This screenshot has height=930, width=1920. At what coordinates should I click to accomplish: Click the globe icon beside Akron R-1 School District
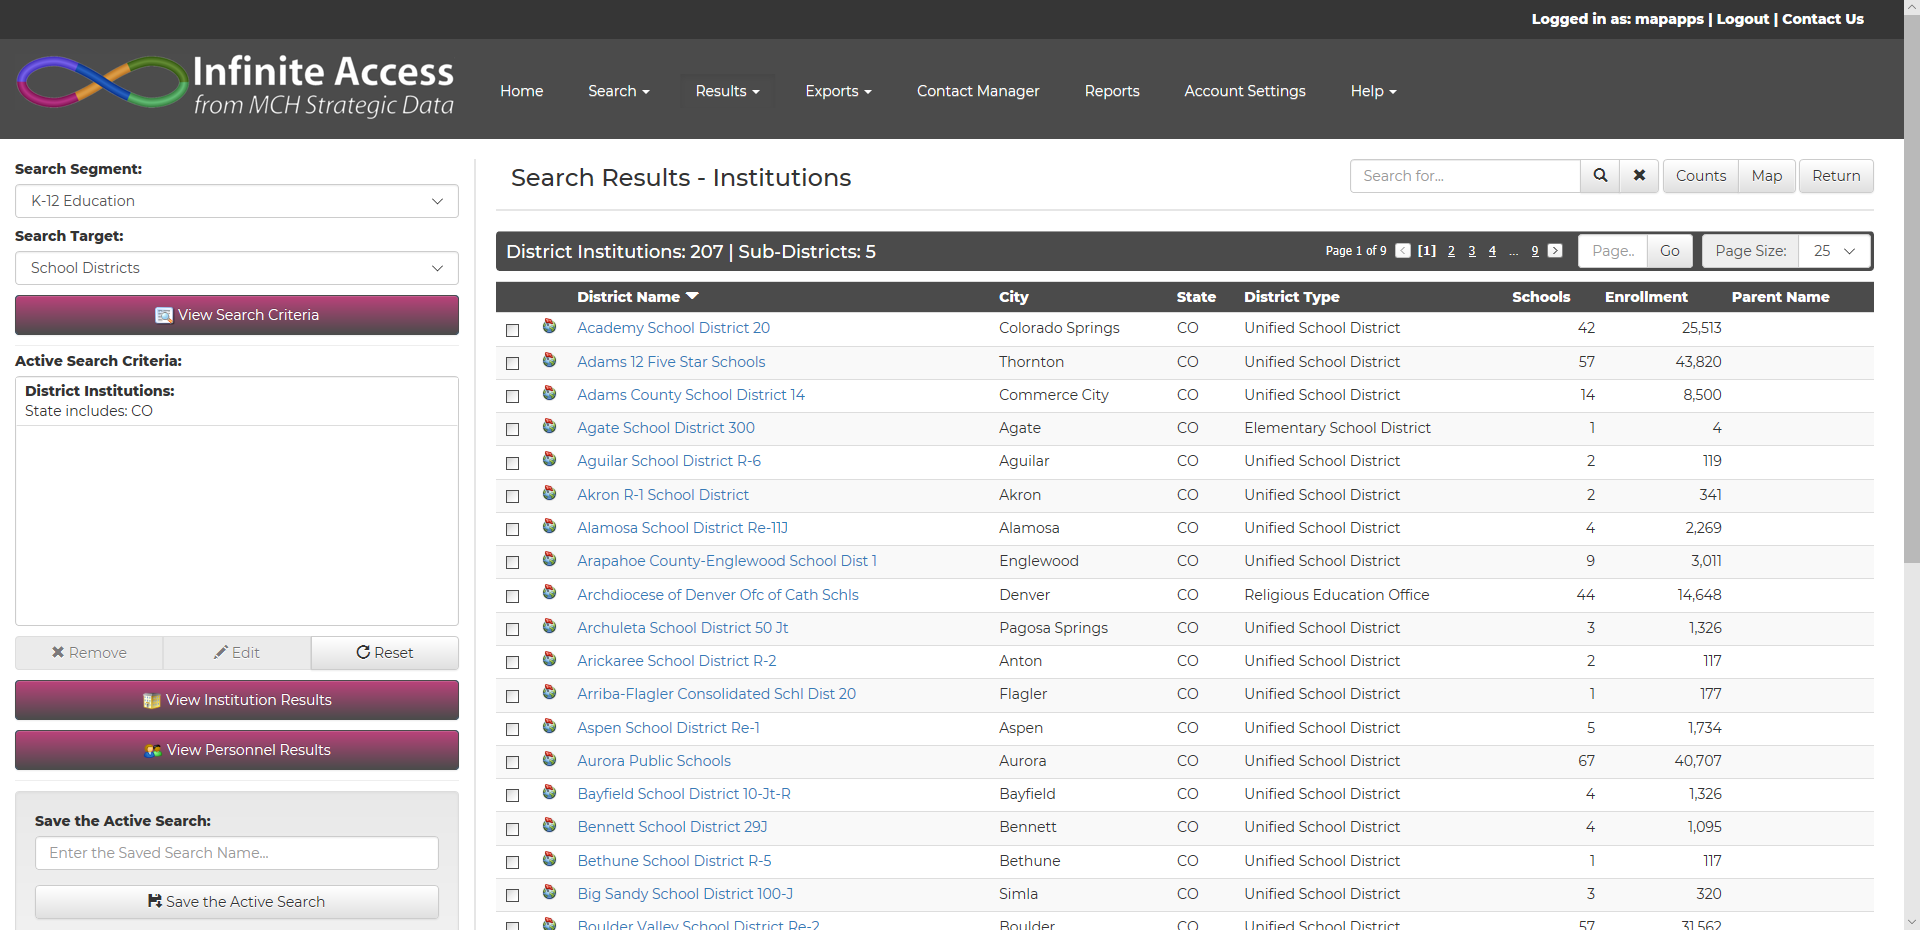click(x=550, y=493)
